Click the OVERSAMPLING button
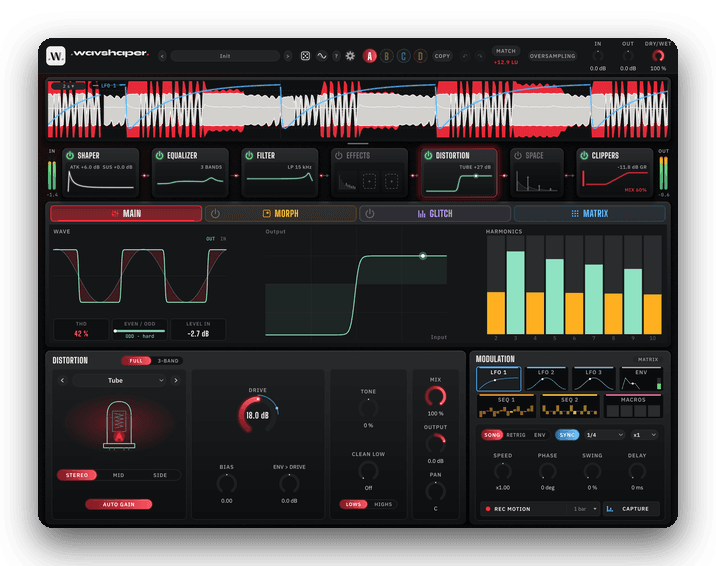Image resolution: width=716 pixels, height=566 pixels. [x=553, y=56]
